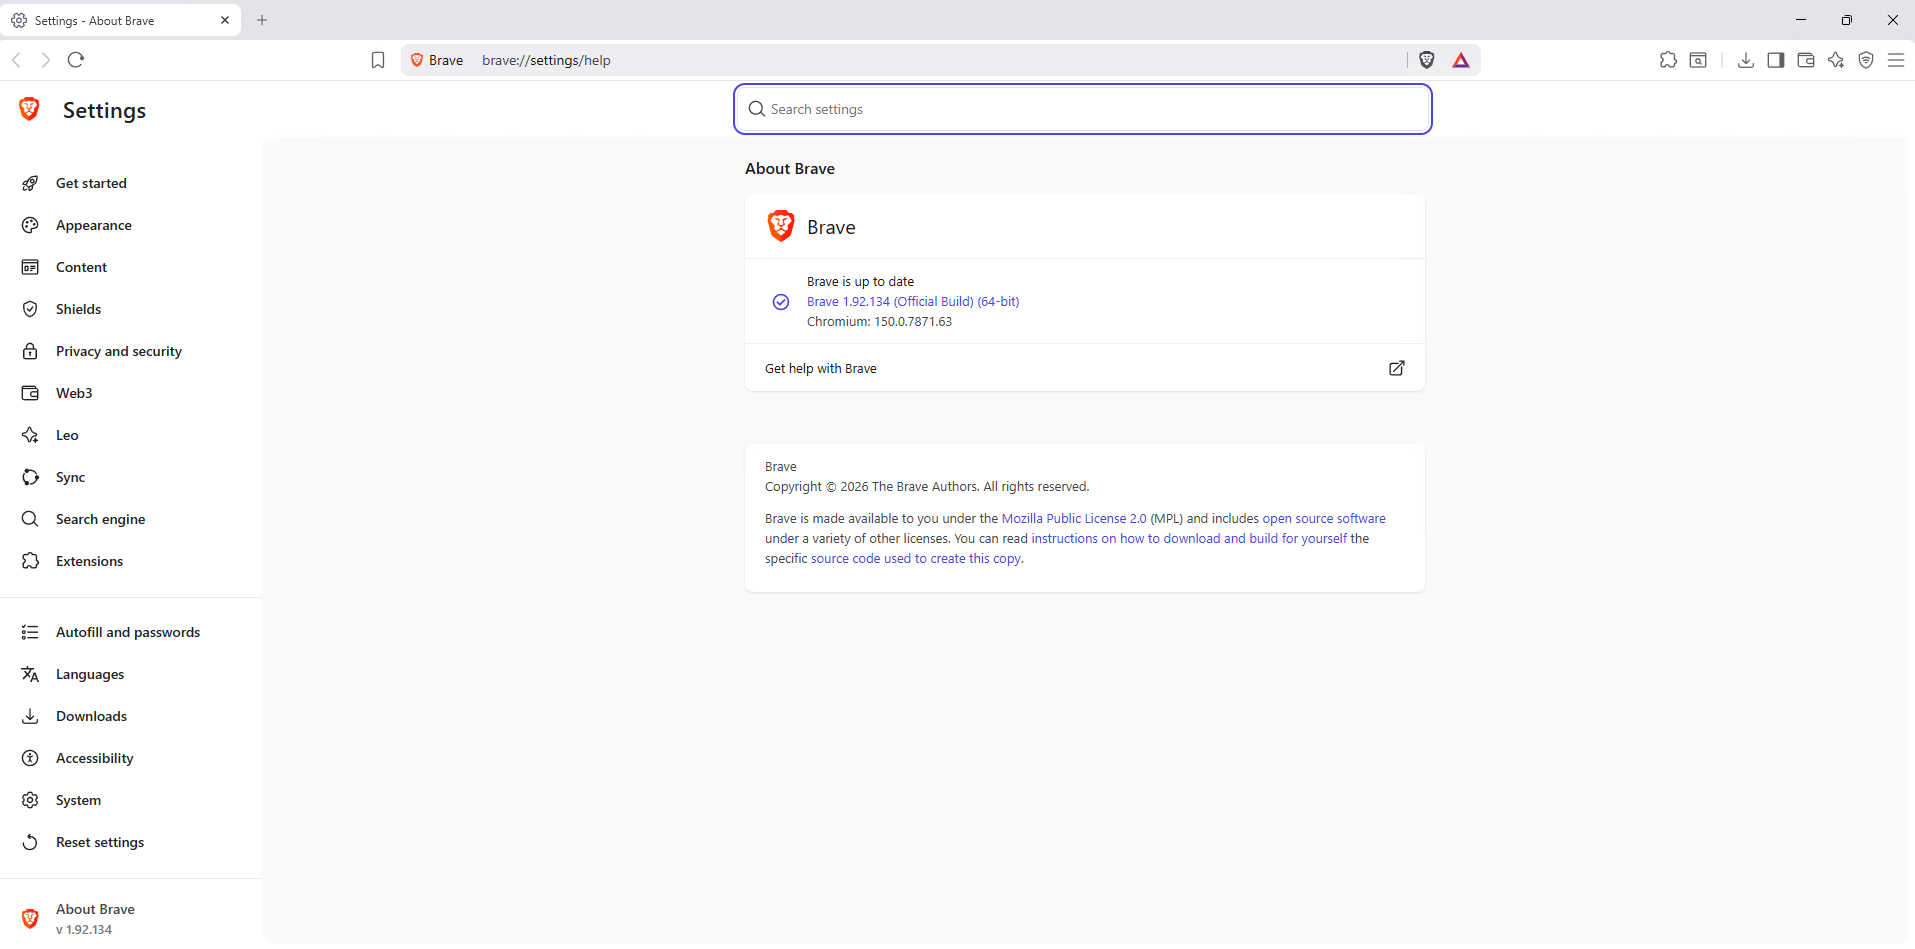The width and height of the screenshot is (1915, 949).
Task: Click the Settings - About Brave tab
Action: click(121, 20)
